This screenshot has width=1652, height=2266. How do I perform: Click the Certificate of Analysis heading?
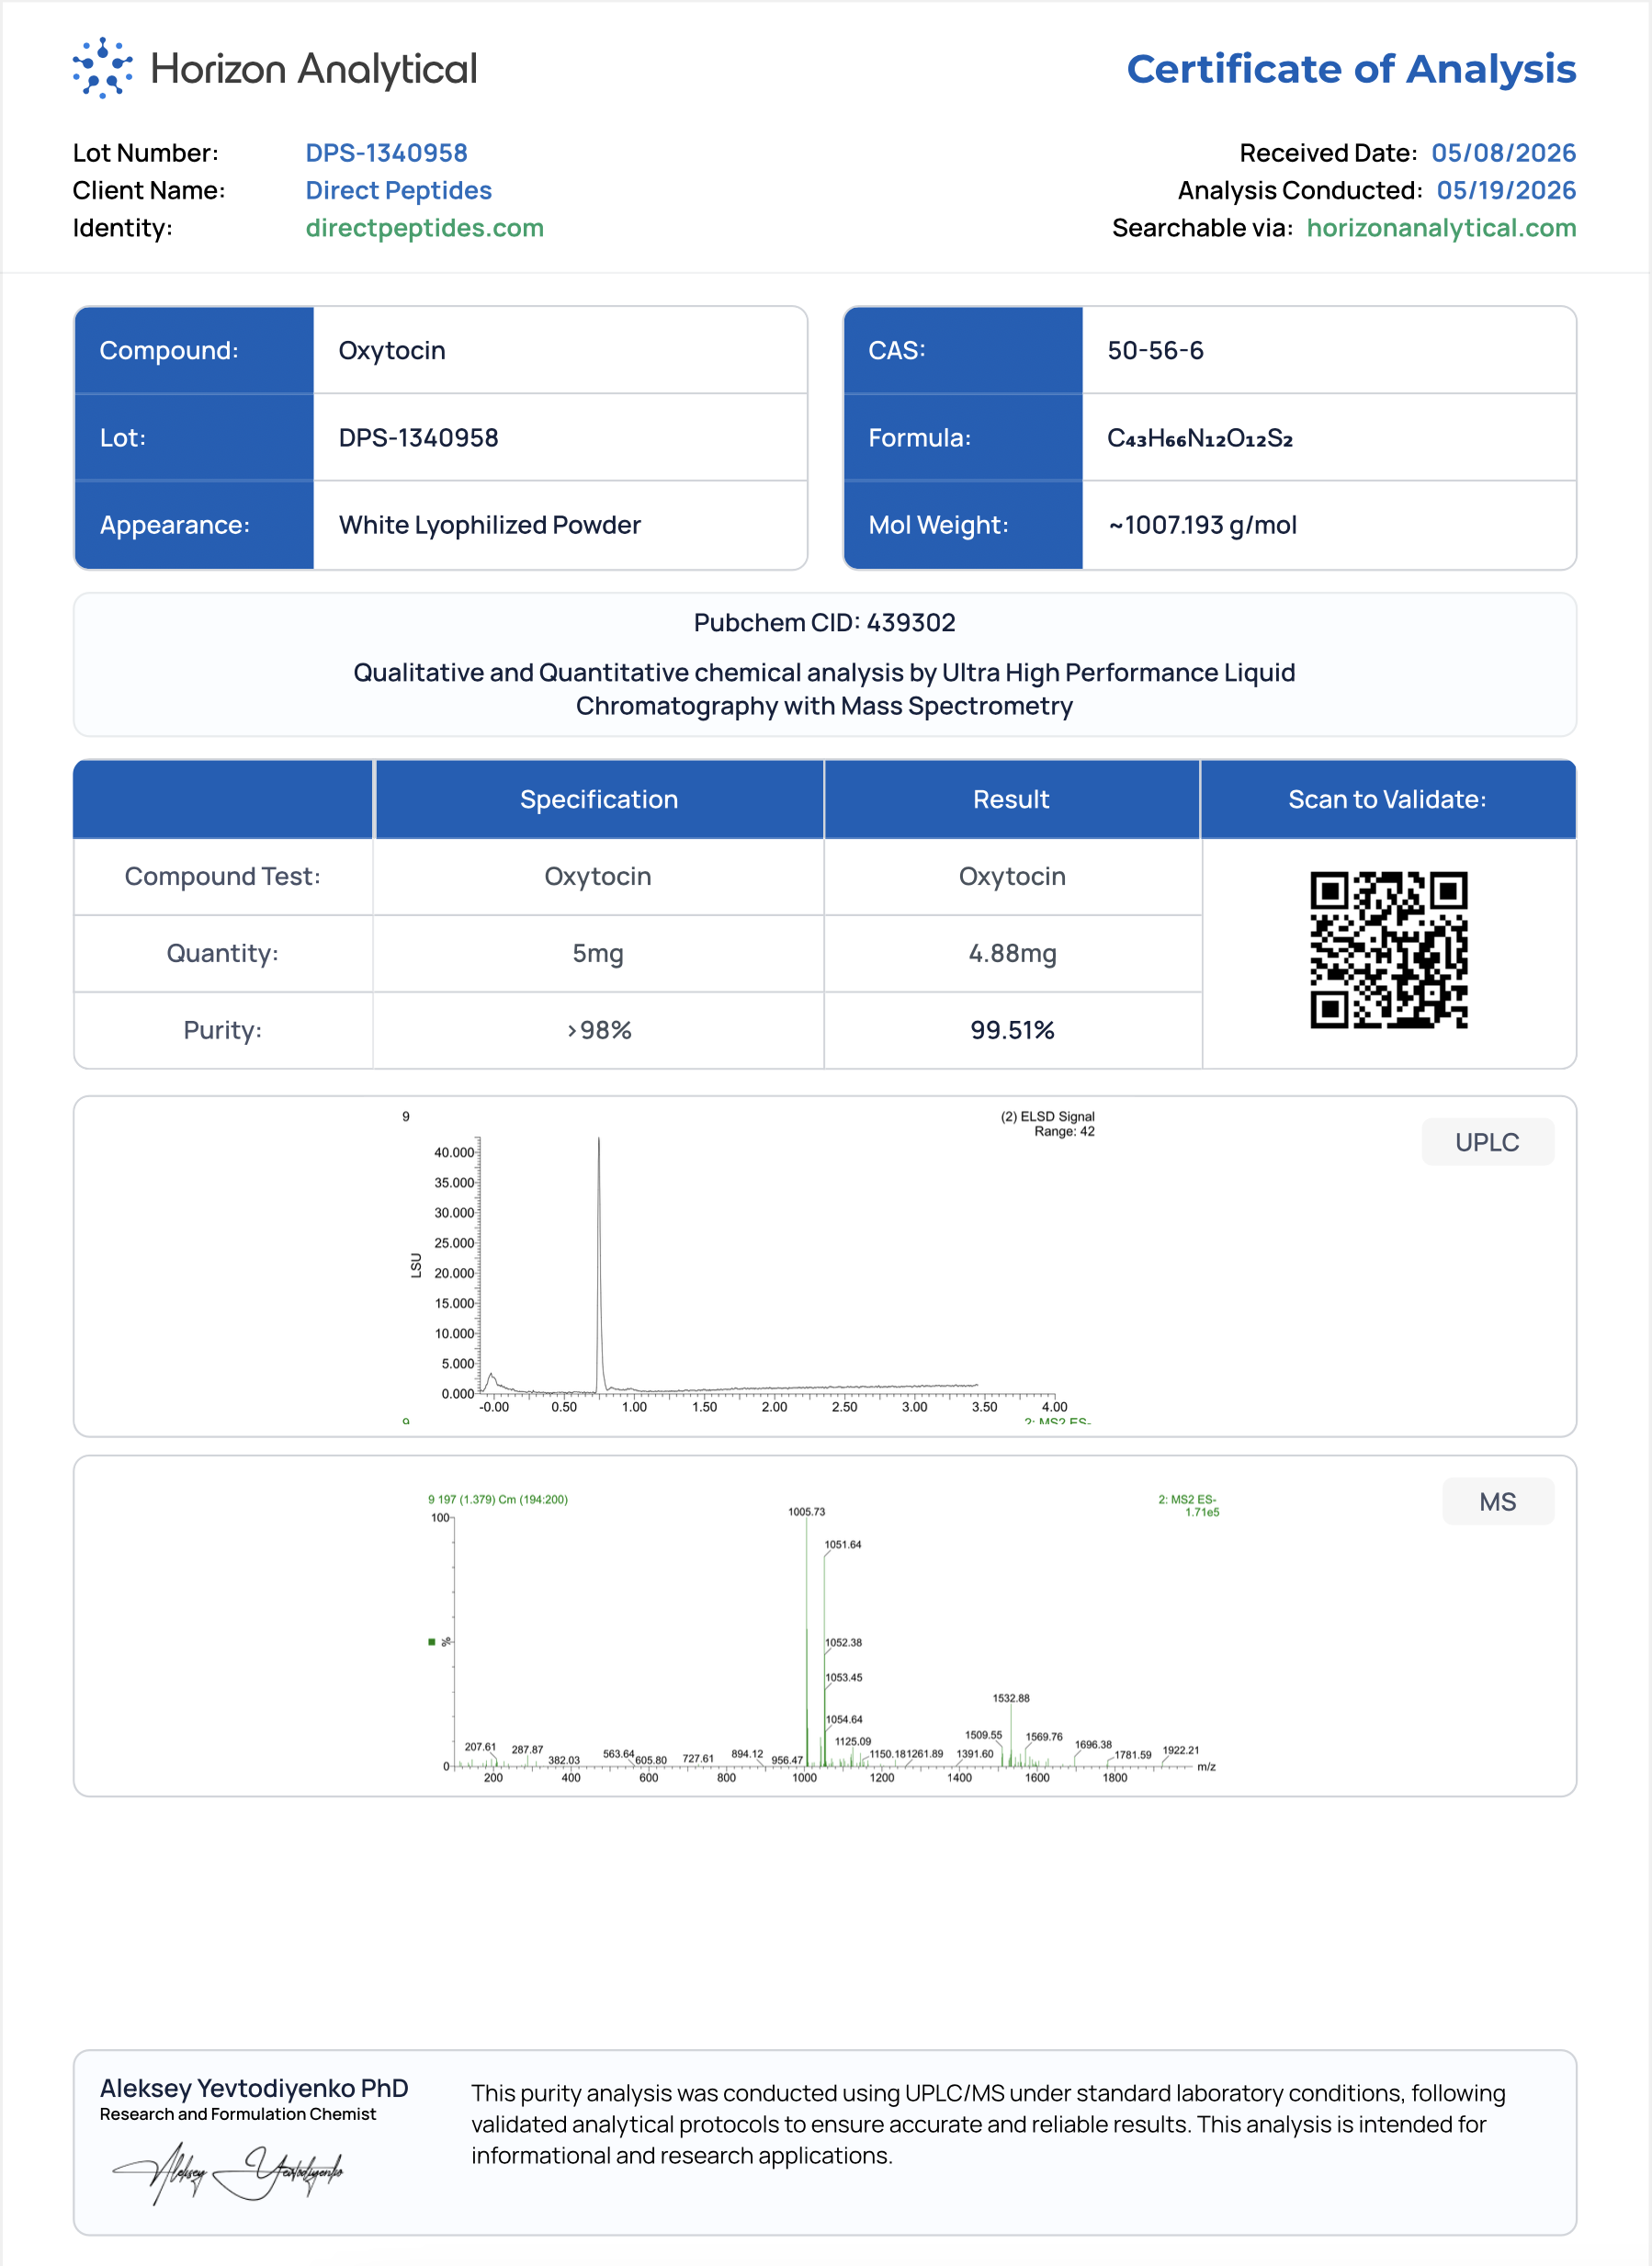coord(1351,69)
